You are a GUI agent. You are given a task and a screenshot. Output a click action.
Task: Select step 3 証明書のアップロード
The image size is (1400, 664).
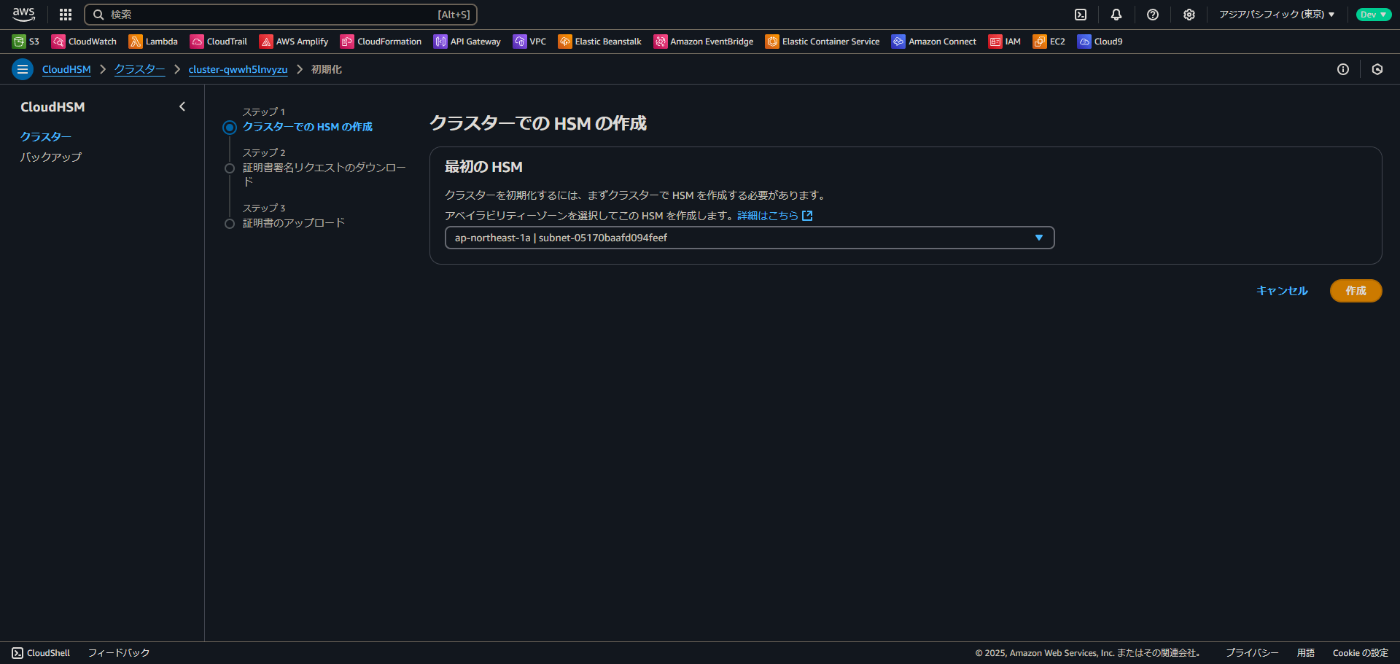coord(293,223)
